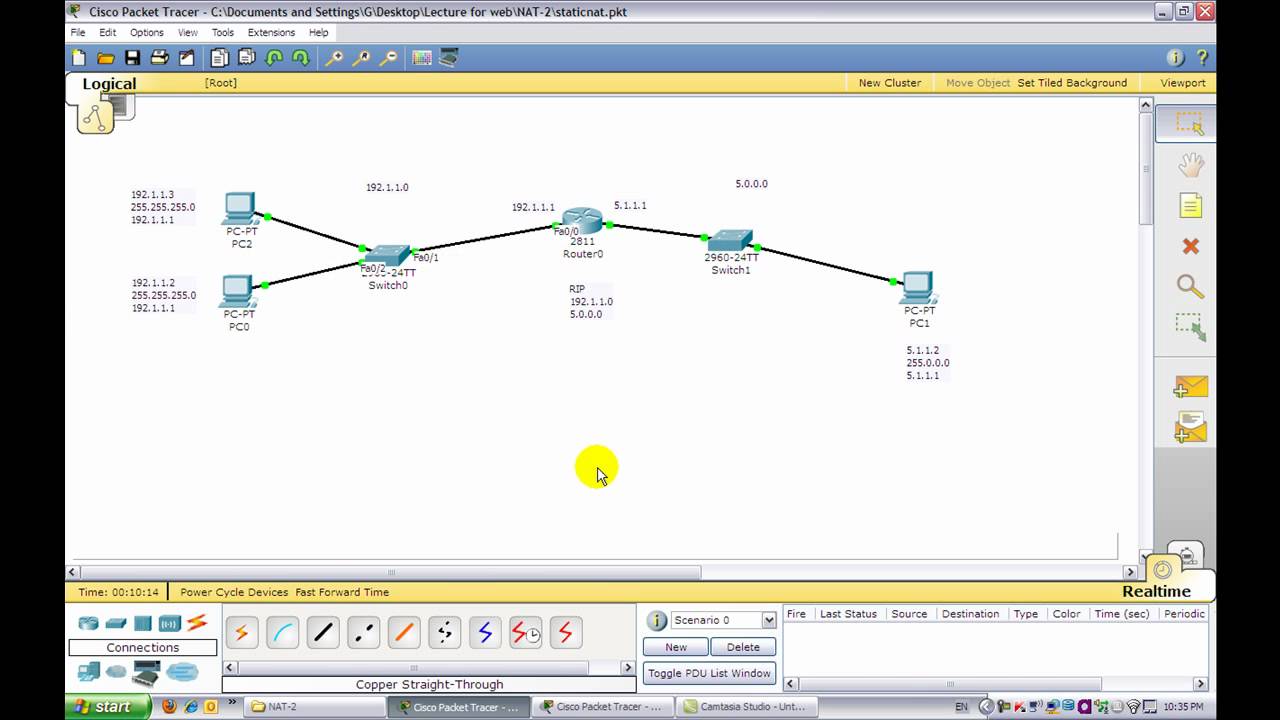Select the Switch0 device on the canvas
Viewport: 1280px width, 720px height.
[x=387, y=255]
